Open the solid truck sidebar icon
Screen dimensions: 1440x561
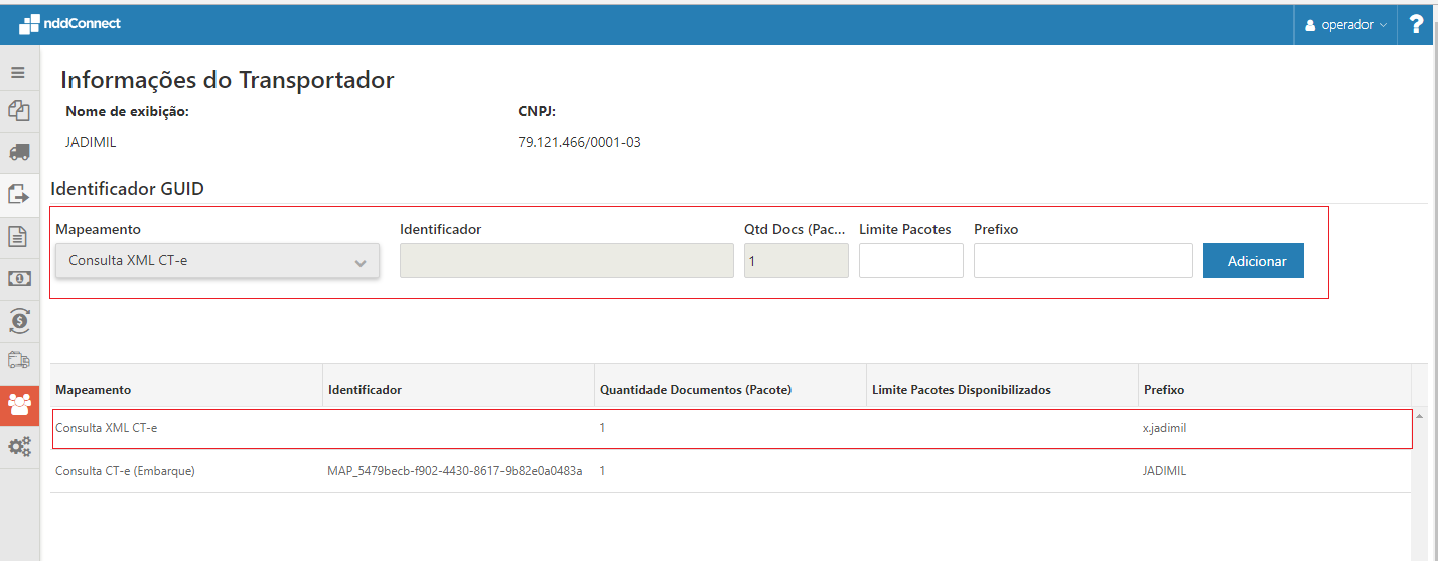[x=18, y=152]
